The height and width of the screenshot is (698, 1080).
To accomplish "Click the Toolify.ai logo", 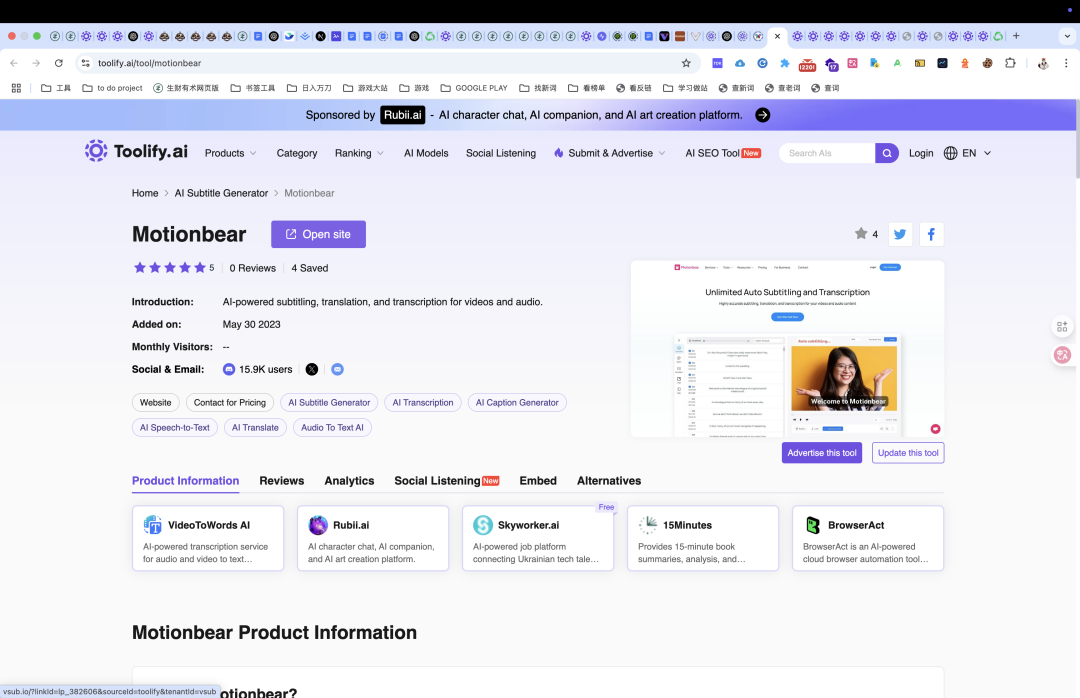I will pos(136,152).
